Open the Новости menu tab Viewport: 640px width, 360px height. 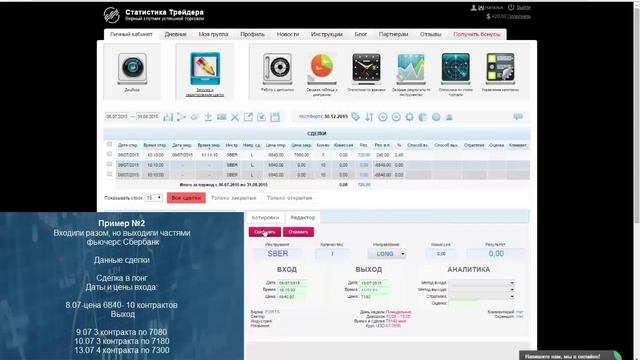coord(288,34)
